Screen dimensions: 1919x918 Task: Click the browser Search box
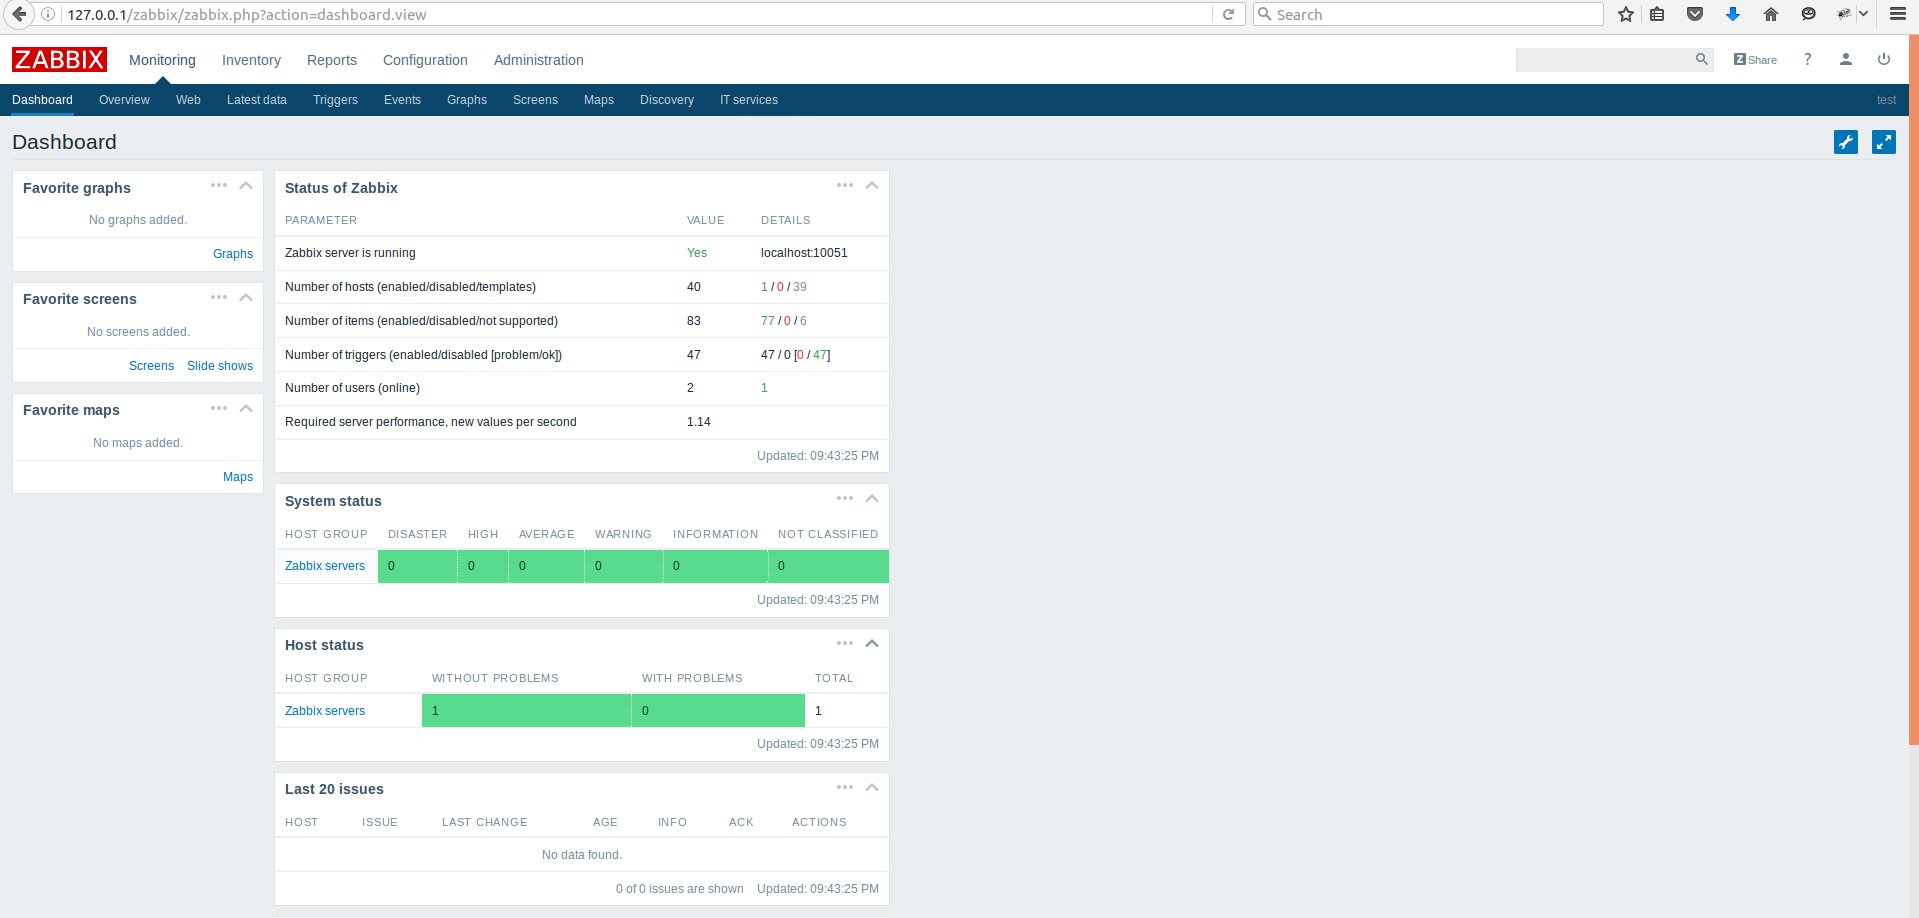1428,14
